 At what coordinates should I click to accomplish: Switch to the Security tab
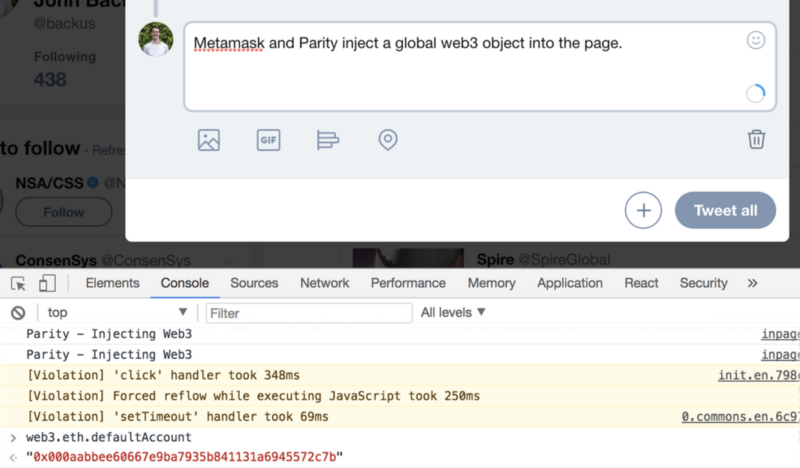703,283
